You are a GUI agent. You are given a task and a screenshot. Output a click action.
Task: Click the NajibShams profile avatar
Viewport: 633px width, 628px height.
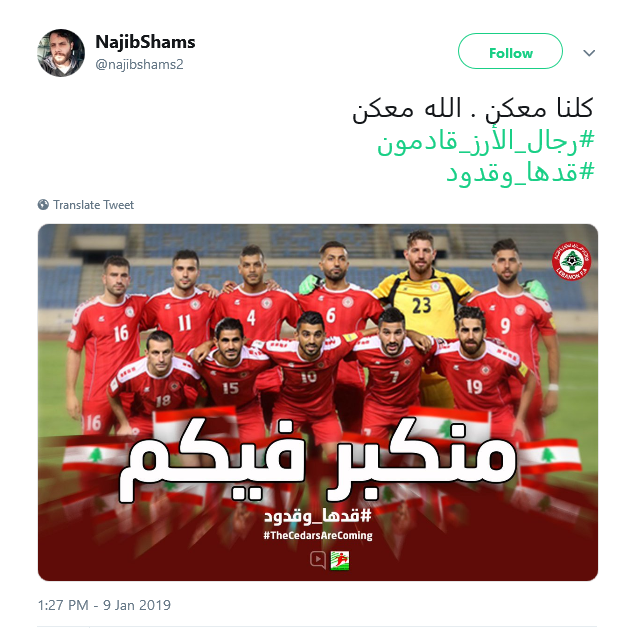[x=61, y=53]
